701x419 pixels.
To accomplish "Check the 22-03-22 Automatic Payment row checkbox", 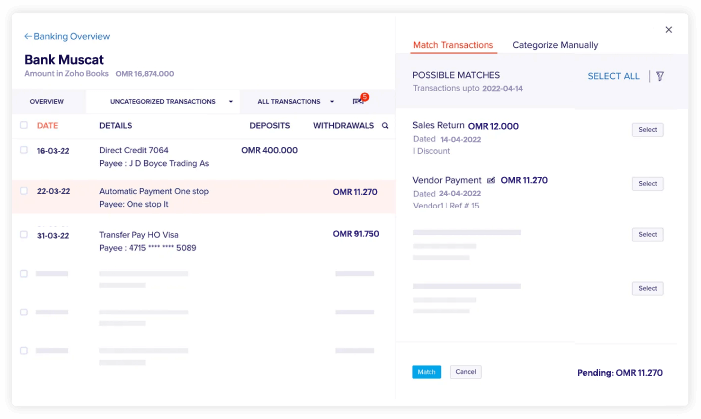I will (24, 191).
